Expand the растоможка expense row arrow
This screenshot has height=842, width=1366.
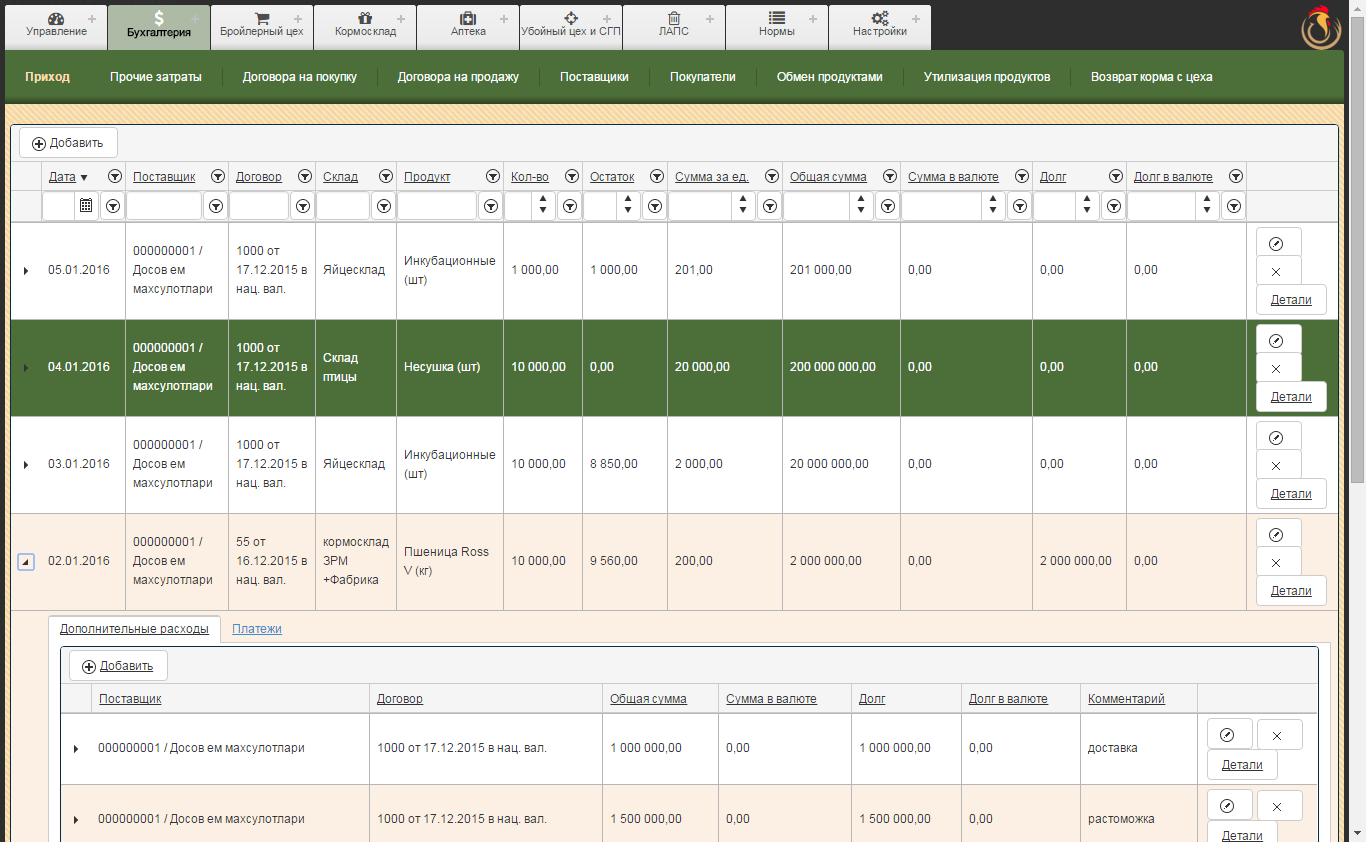76,820
